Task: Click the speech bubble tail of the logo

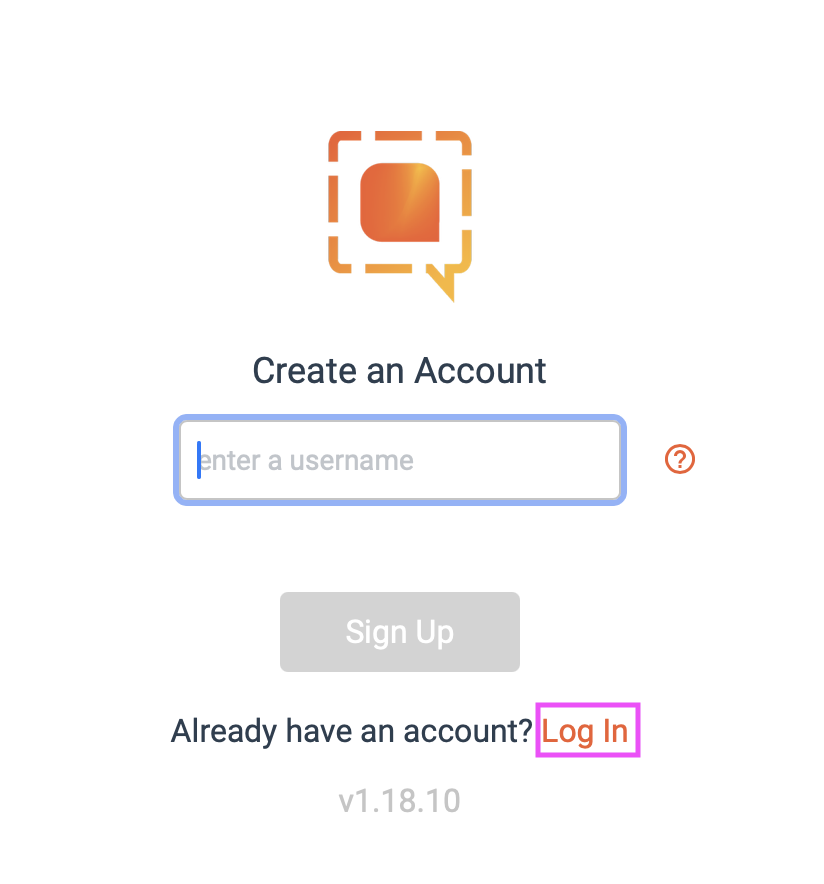Action: click(x=444, y=283)
